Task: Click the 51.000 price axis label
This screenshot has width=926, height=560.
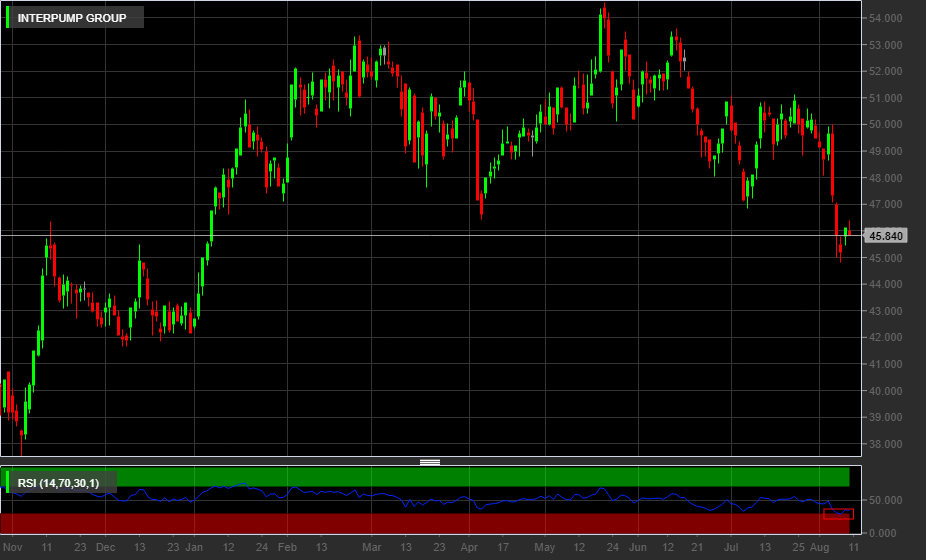Action: click(885, 98)
